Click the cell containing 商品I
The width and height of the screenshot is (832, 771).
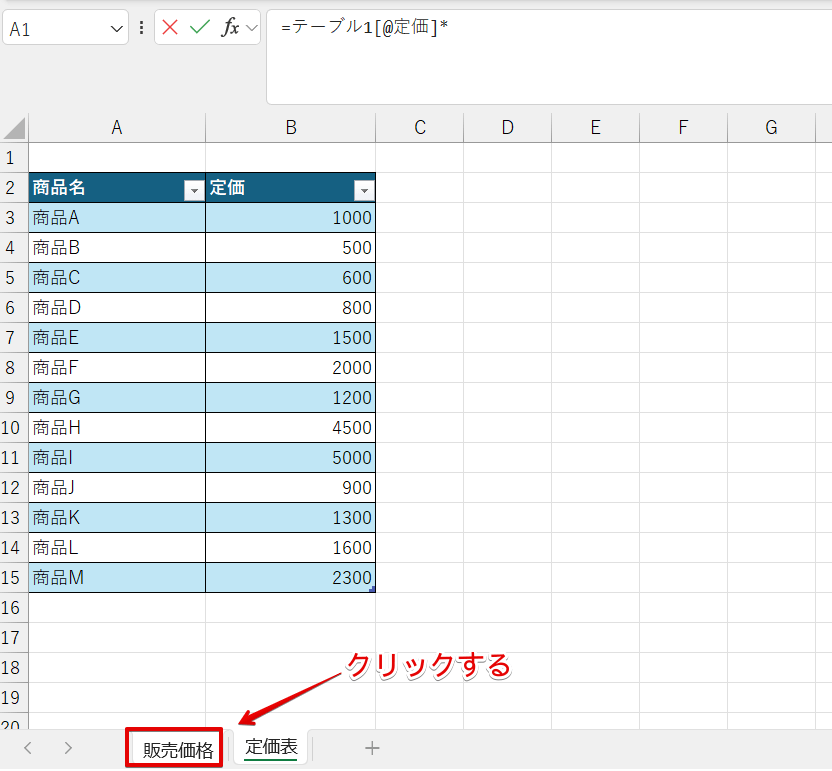pos(117,458)
